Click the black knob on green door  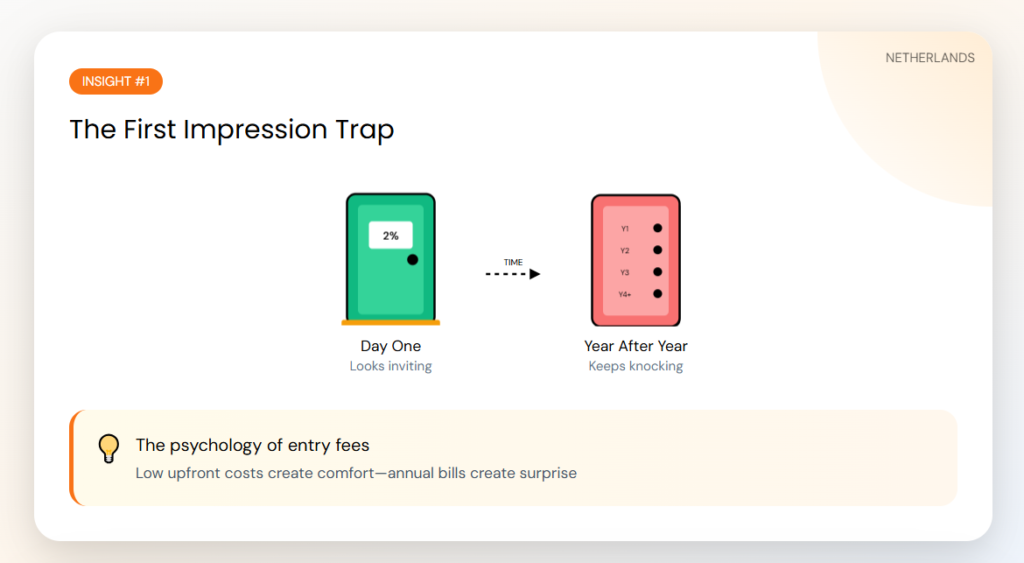(412, 260)
